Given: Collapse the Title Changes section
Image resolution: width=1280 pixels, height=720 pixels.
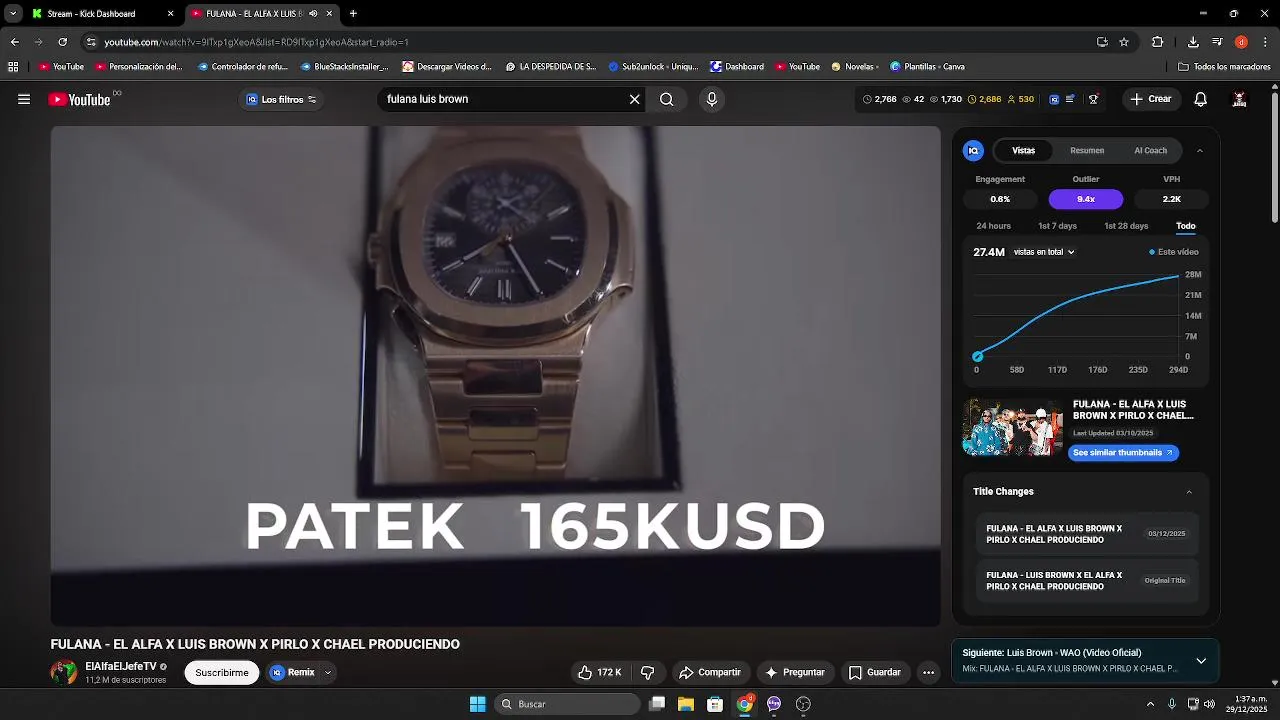Looking at the screenshot, I should [x=1189, y=492].
